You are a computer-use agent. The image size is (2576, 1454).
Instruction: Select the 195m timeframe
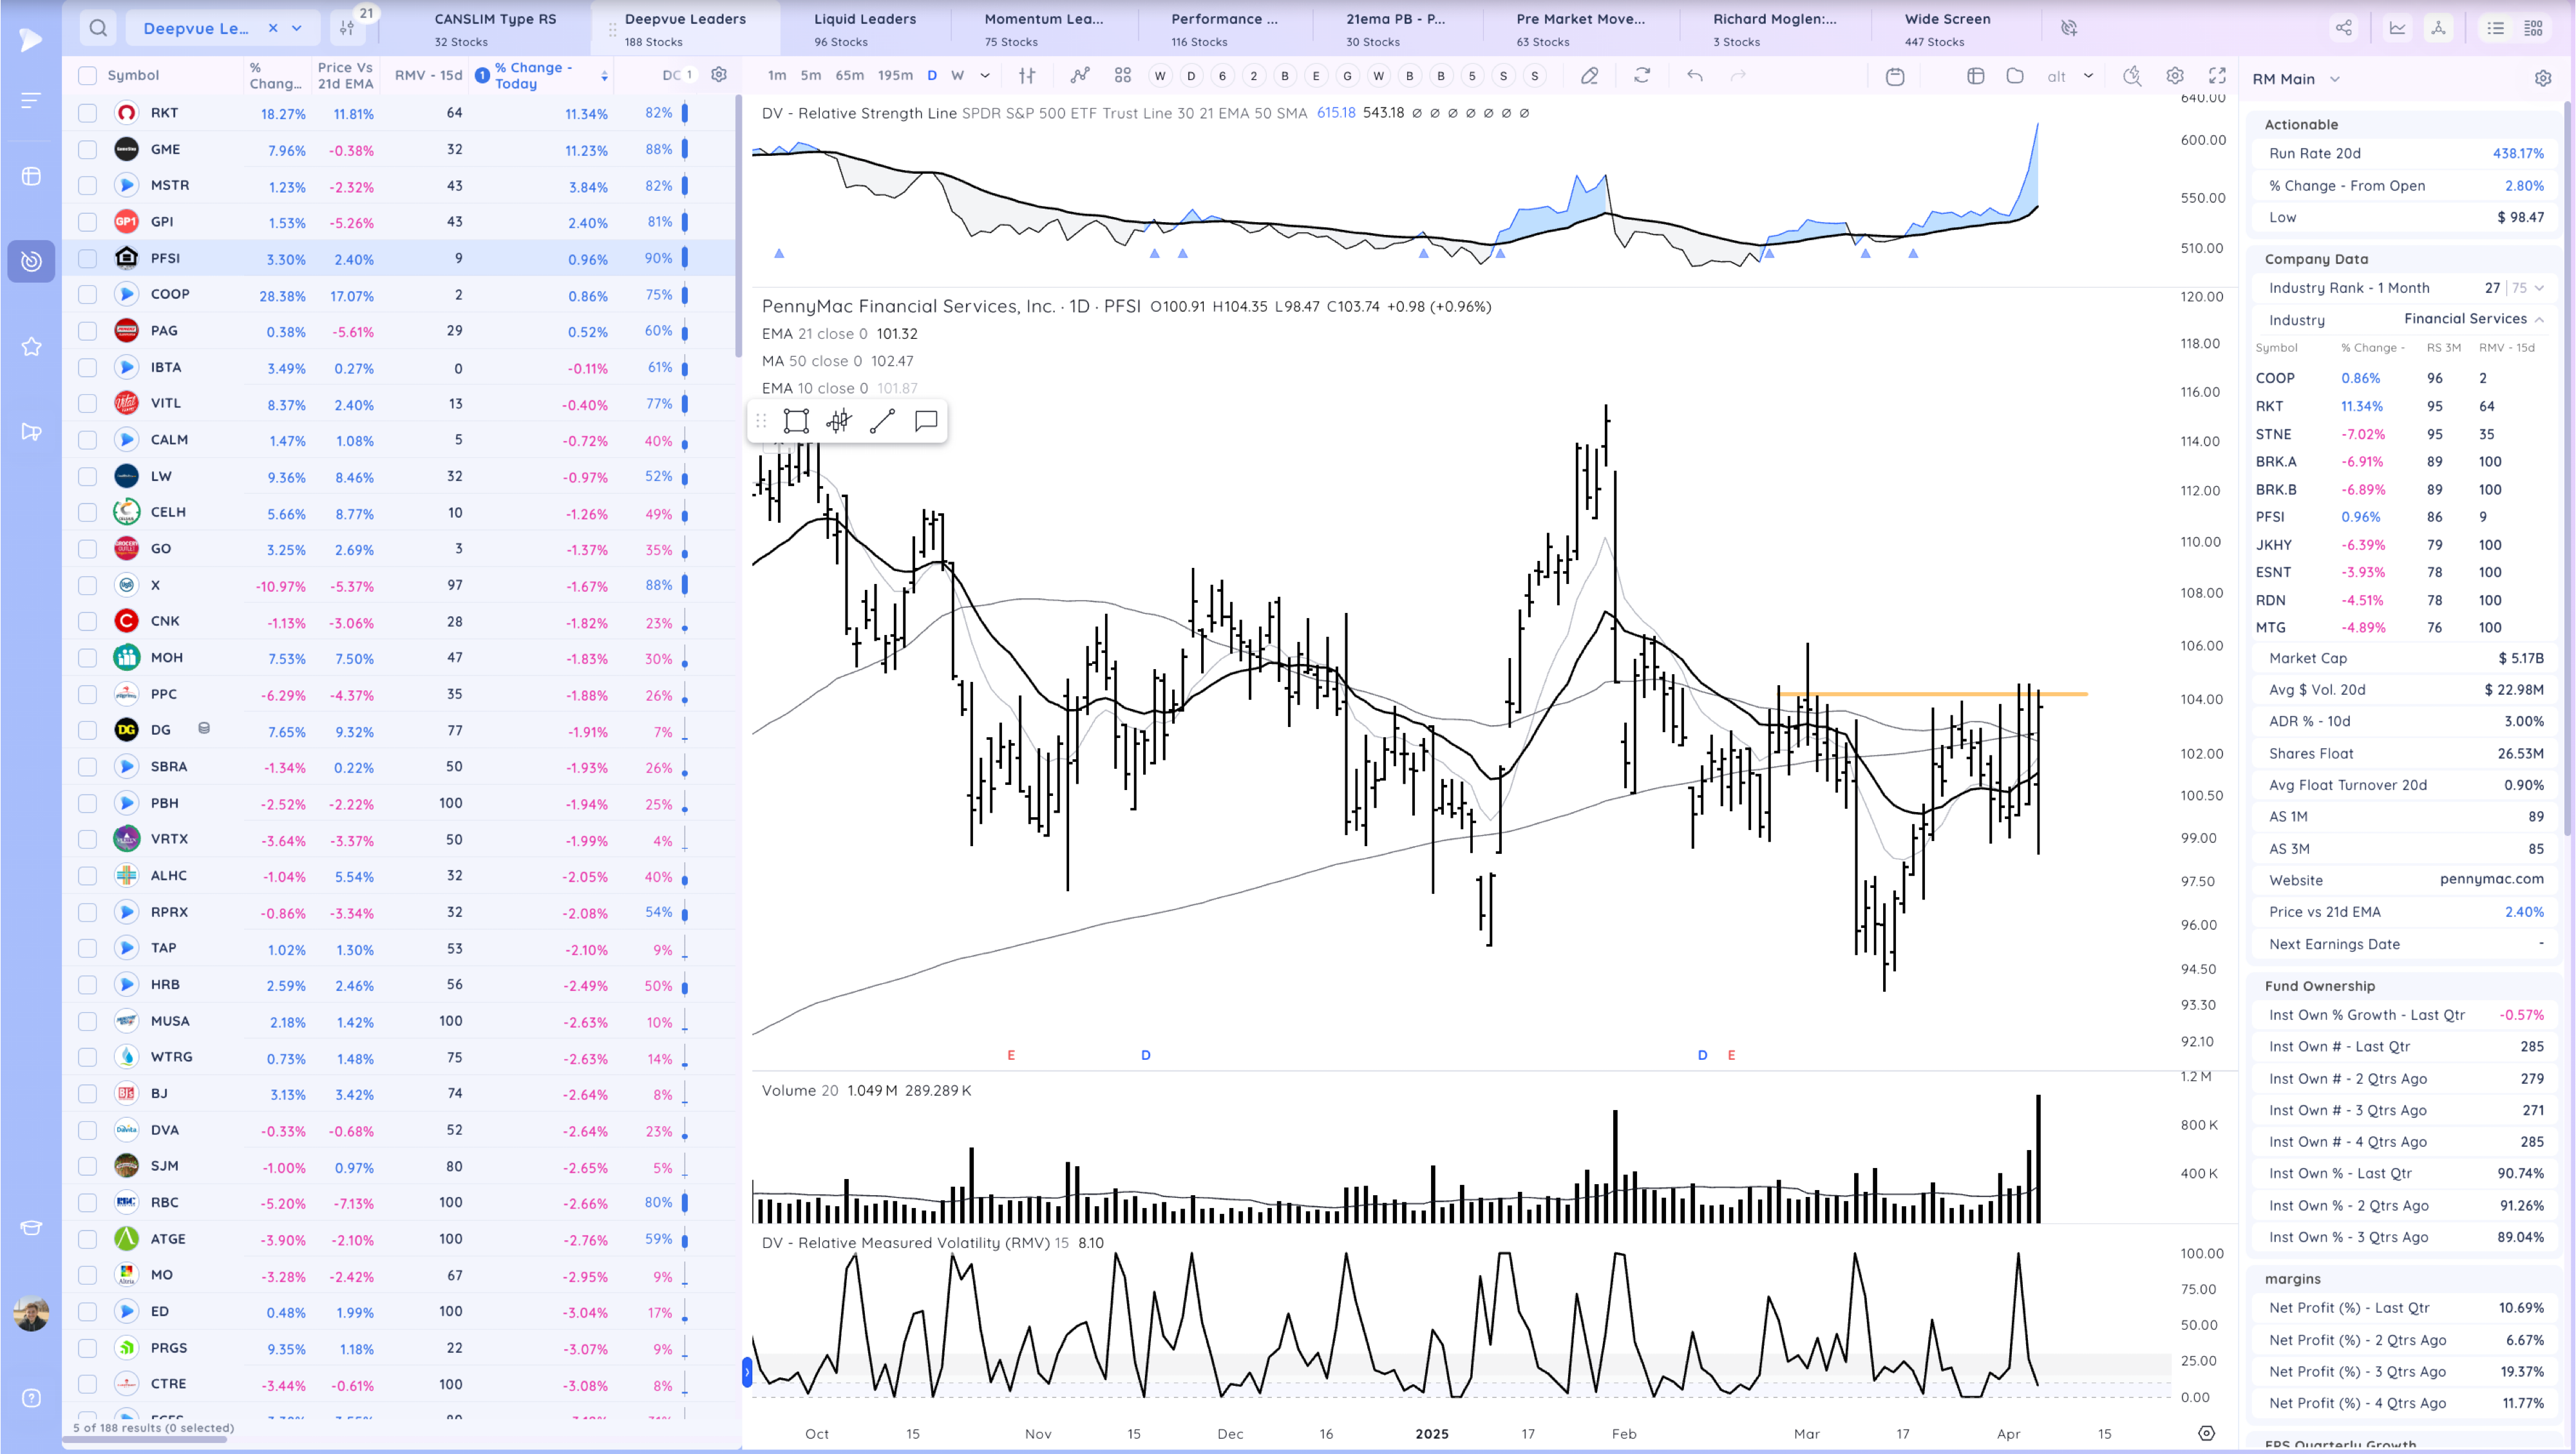(895, 75)
